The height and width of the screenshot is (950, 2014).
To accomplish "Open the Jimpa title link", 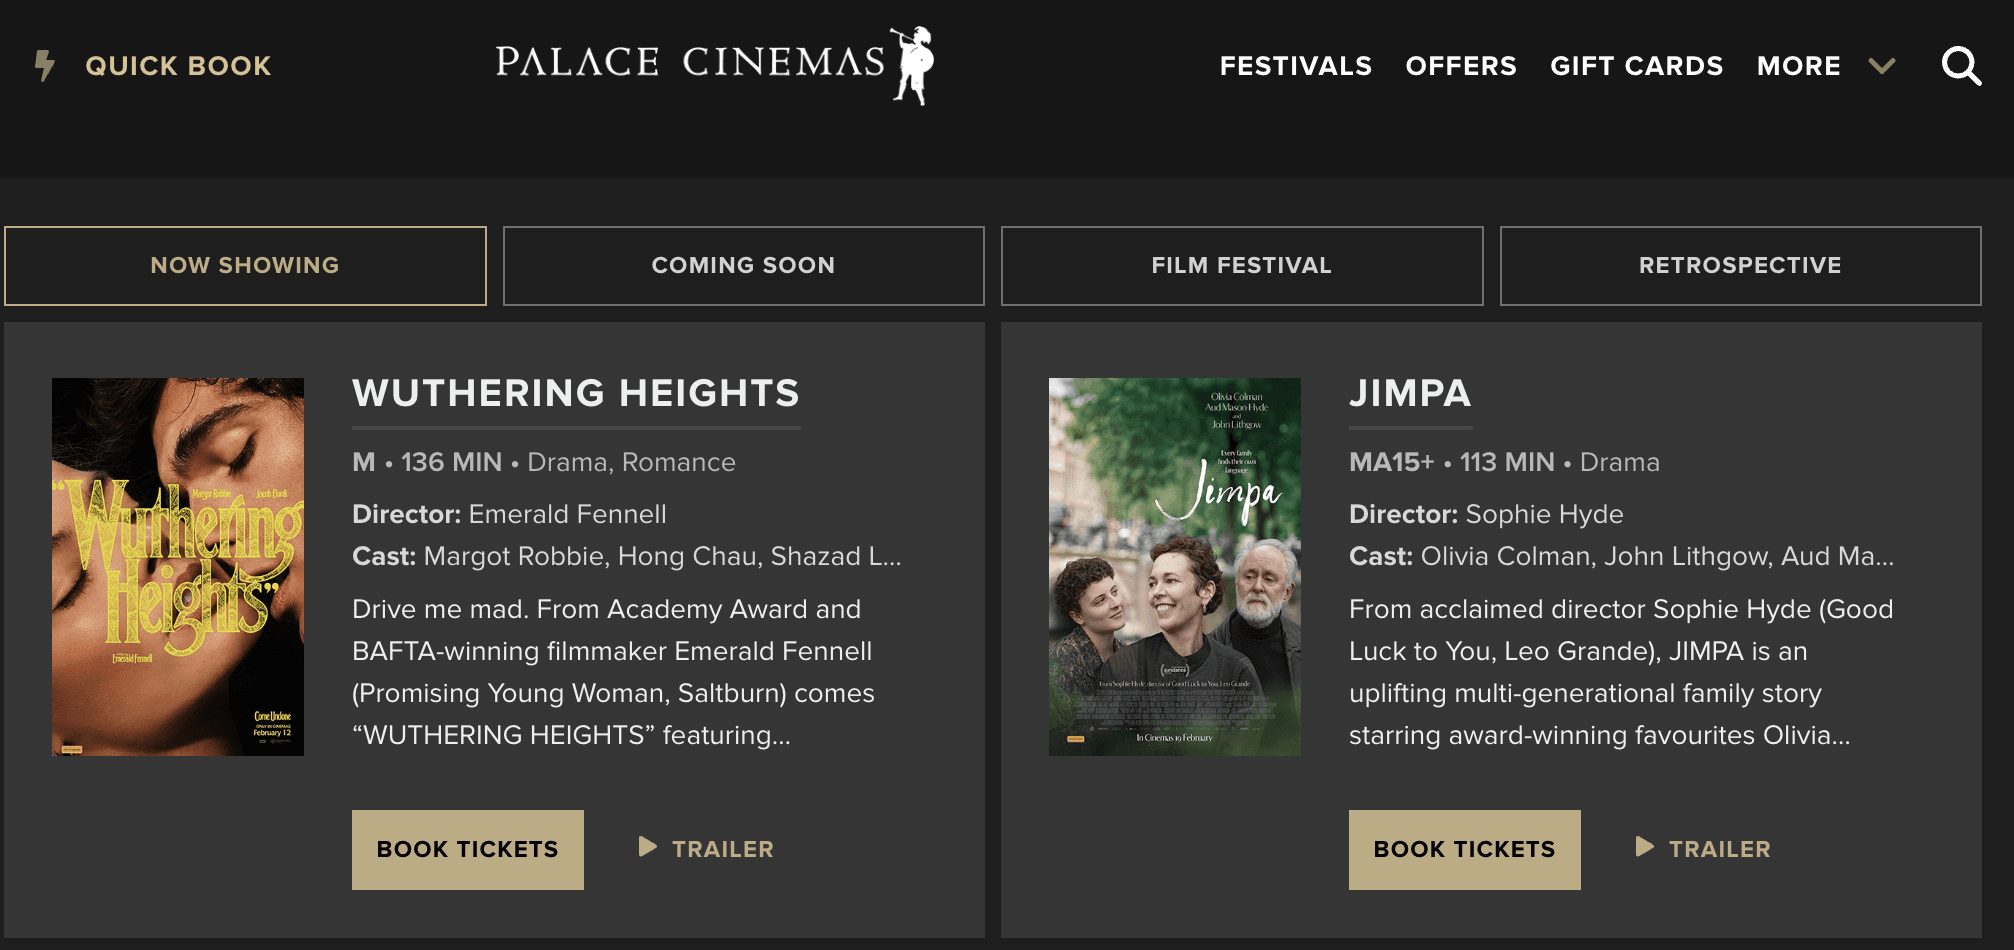I will tap(1410, 393).
